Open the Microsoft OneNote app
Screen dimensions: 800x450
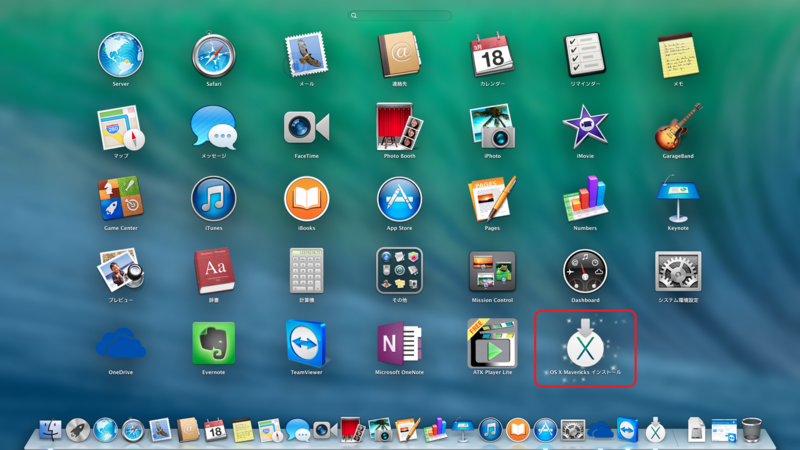399,343
